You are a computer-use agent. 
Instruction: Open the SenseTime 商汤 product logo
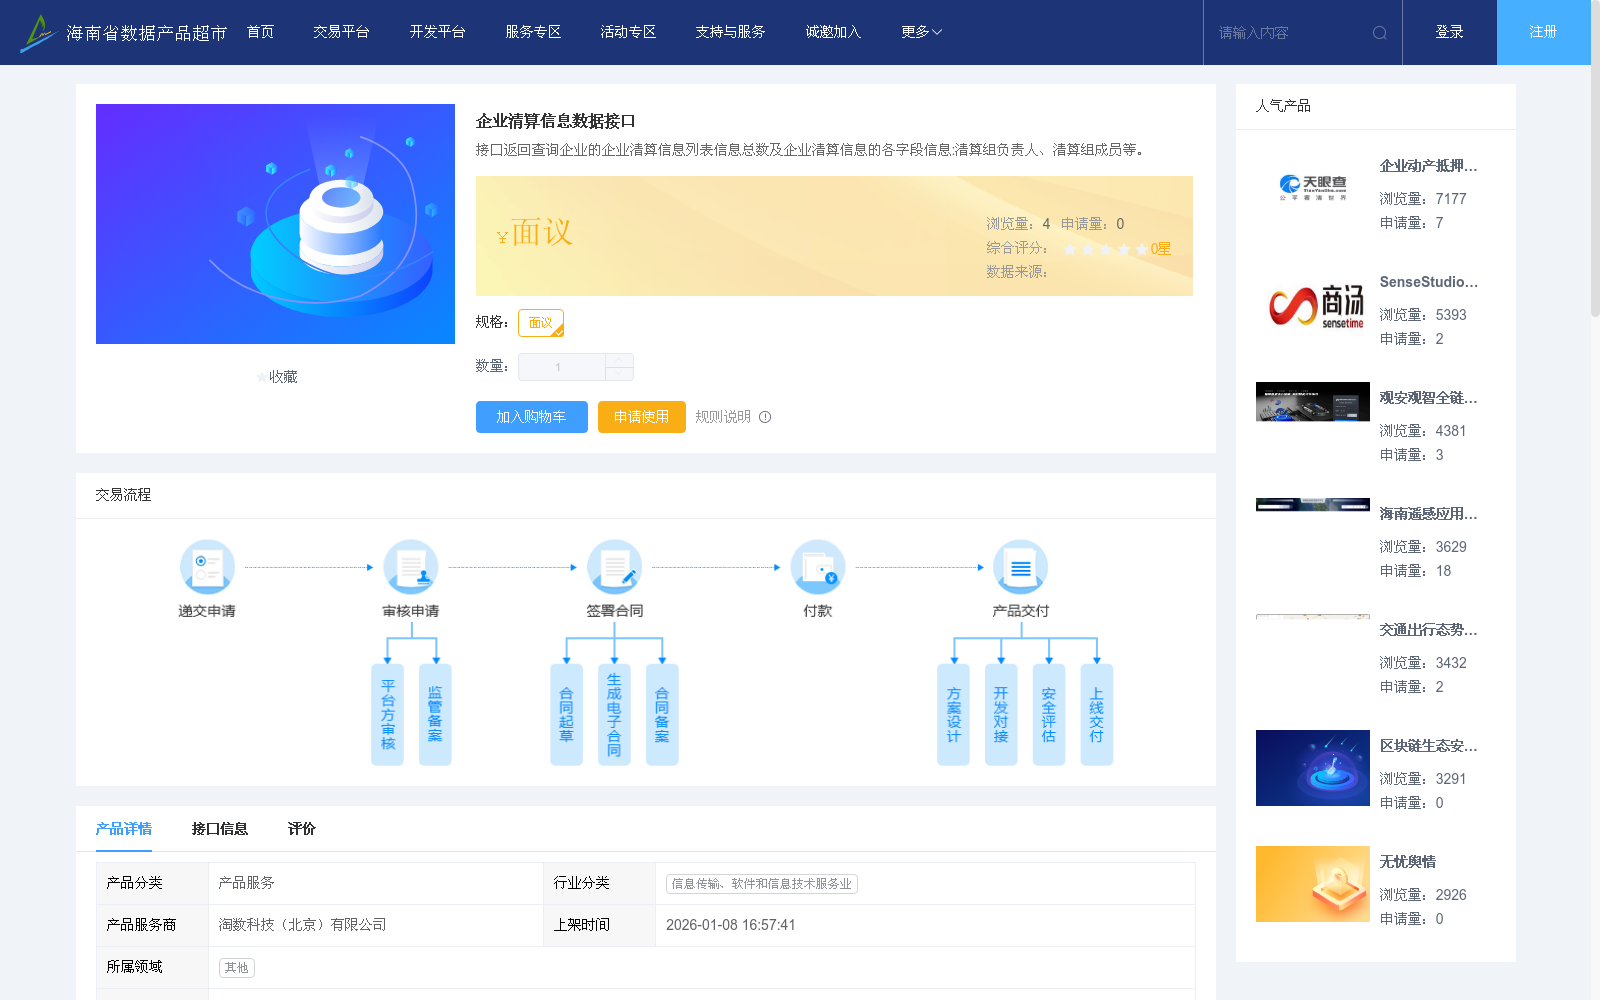pyautogui.click(x=1313, y=305)
